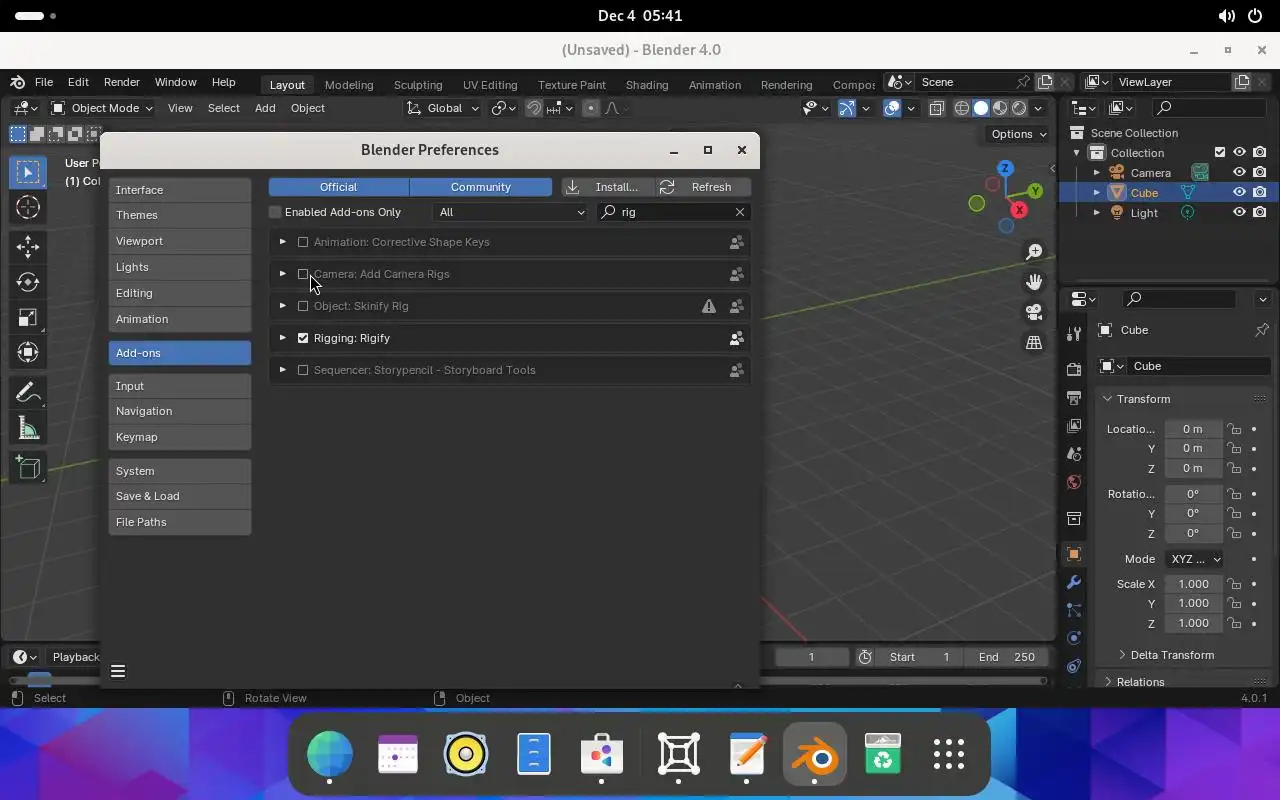Expand the Skinify Rig add-on details
The height and width of the screenshot is (800, 1280).
pyautogui.click(x=283, y=306)
